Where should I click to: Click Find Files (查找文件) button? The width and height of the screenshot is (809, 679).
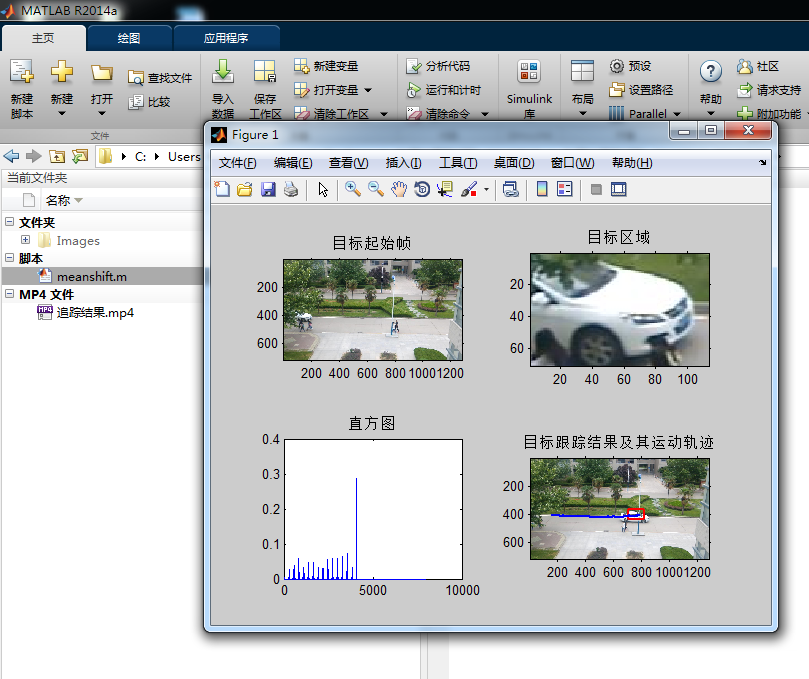click(160, 78)
